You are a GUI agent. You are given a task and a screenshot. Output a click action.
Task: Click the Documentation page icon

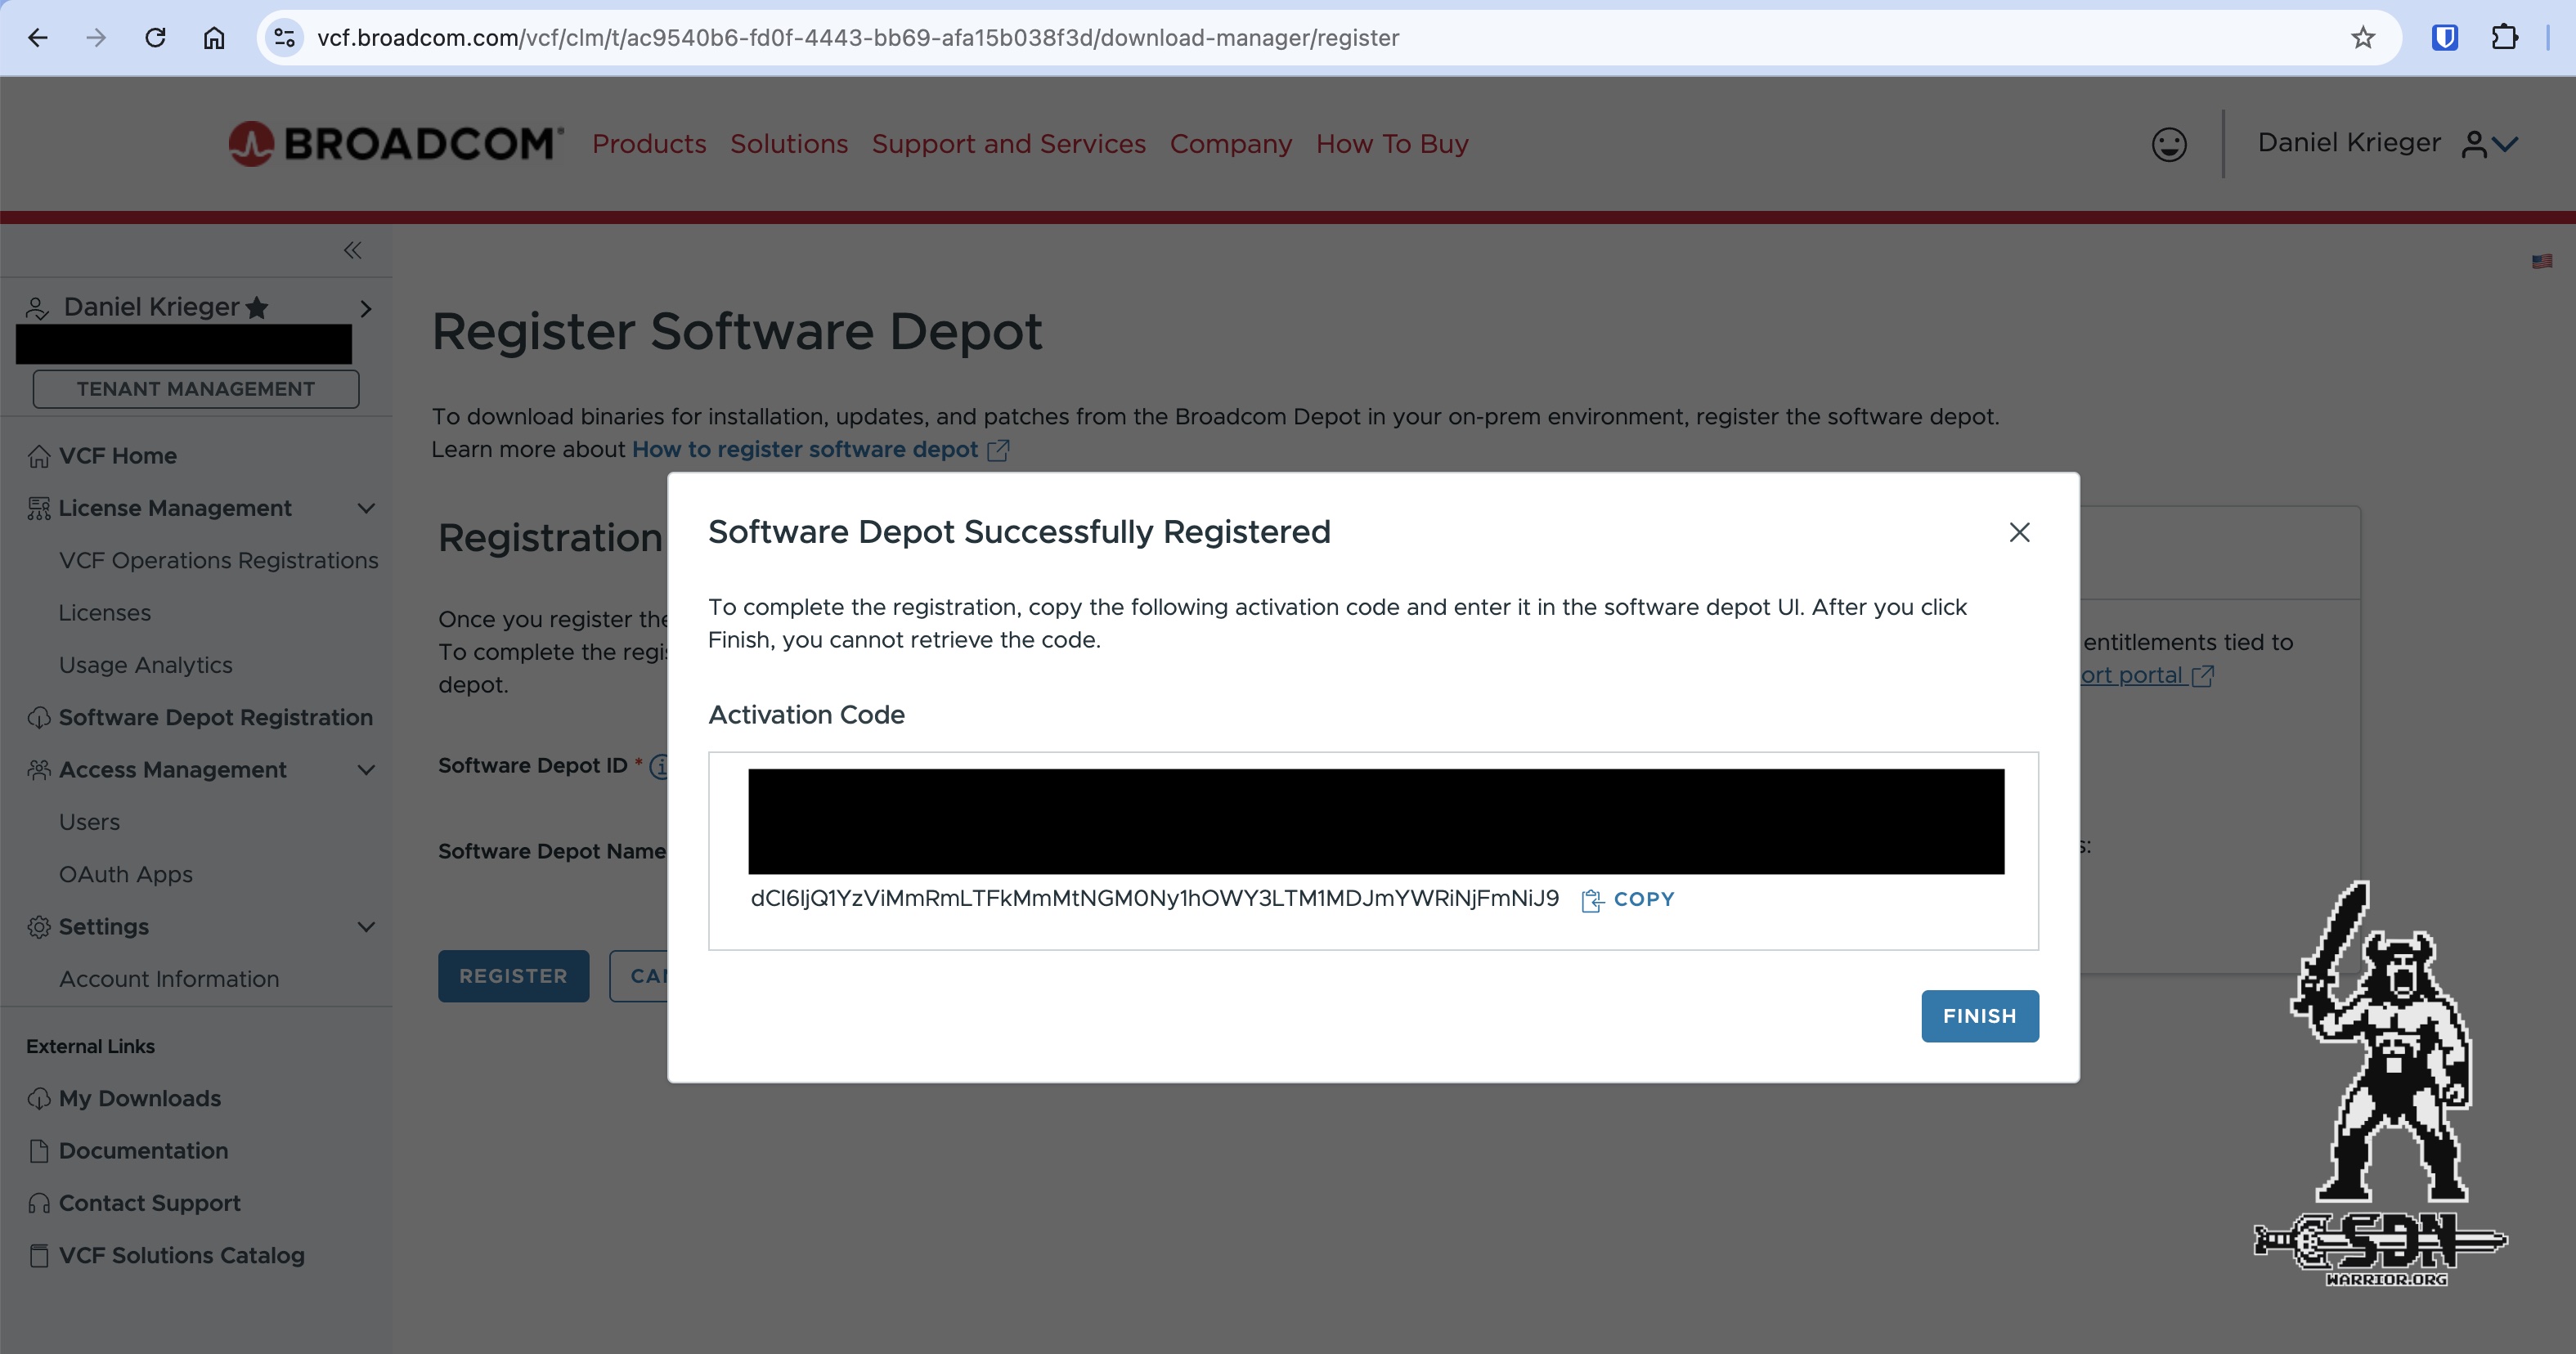point(39,1151)
